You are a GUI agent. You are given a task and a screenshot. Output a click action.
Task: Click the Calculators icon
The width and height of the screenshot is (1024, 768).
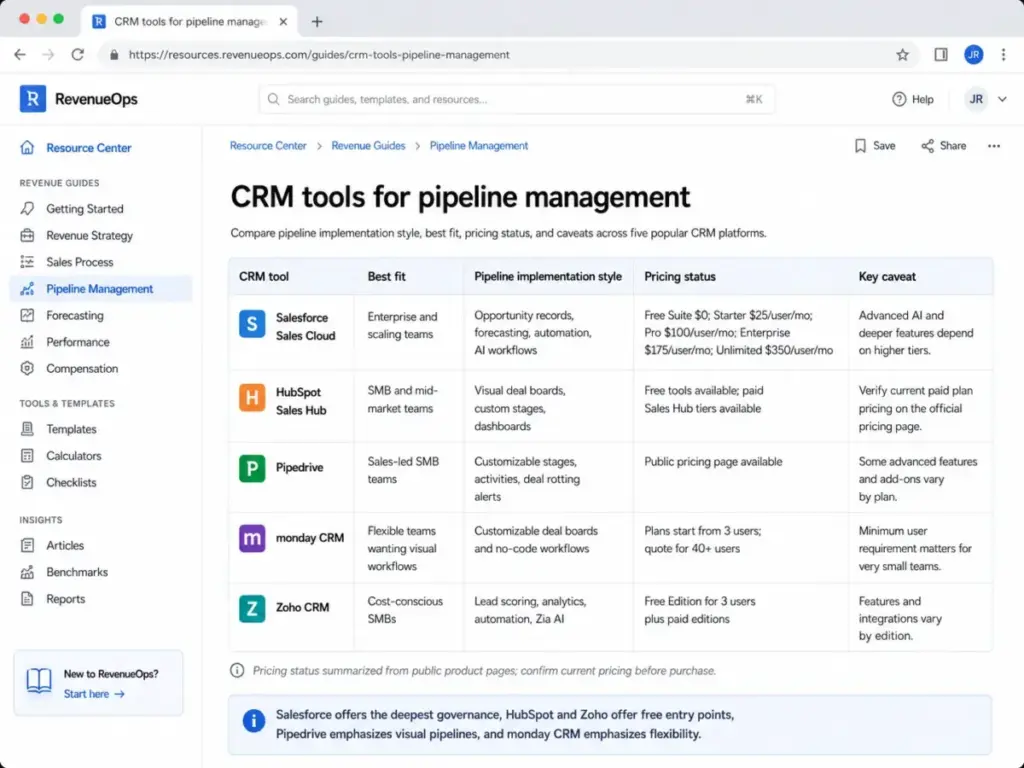click(x=27, y=456)
